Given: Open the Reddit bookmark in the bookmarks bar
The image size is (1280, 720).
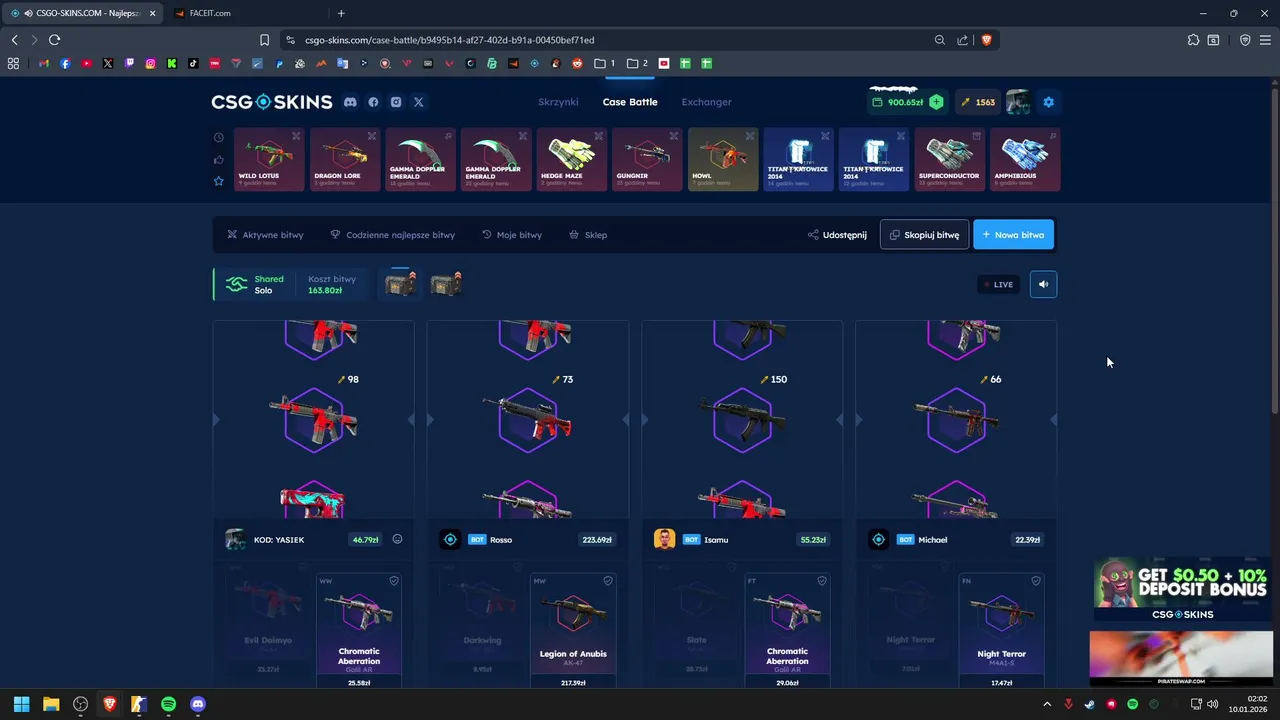Looking at the screenshot, I should 577,63.
